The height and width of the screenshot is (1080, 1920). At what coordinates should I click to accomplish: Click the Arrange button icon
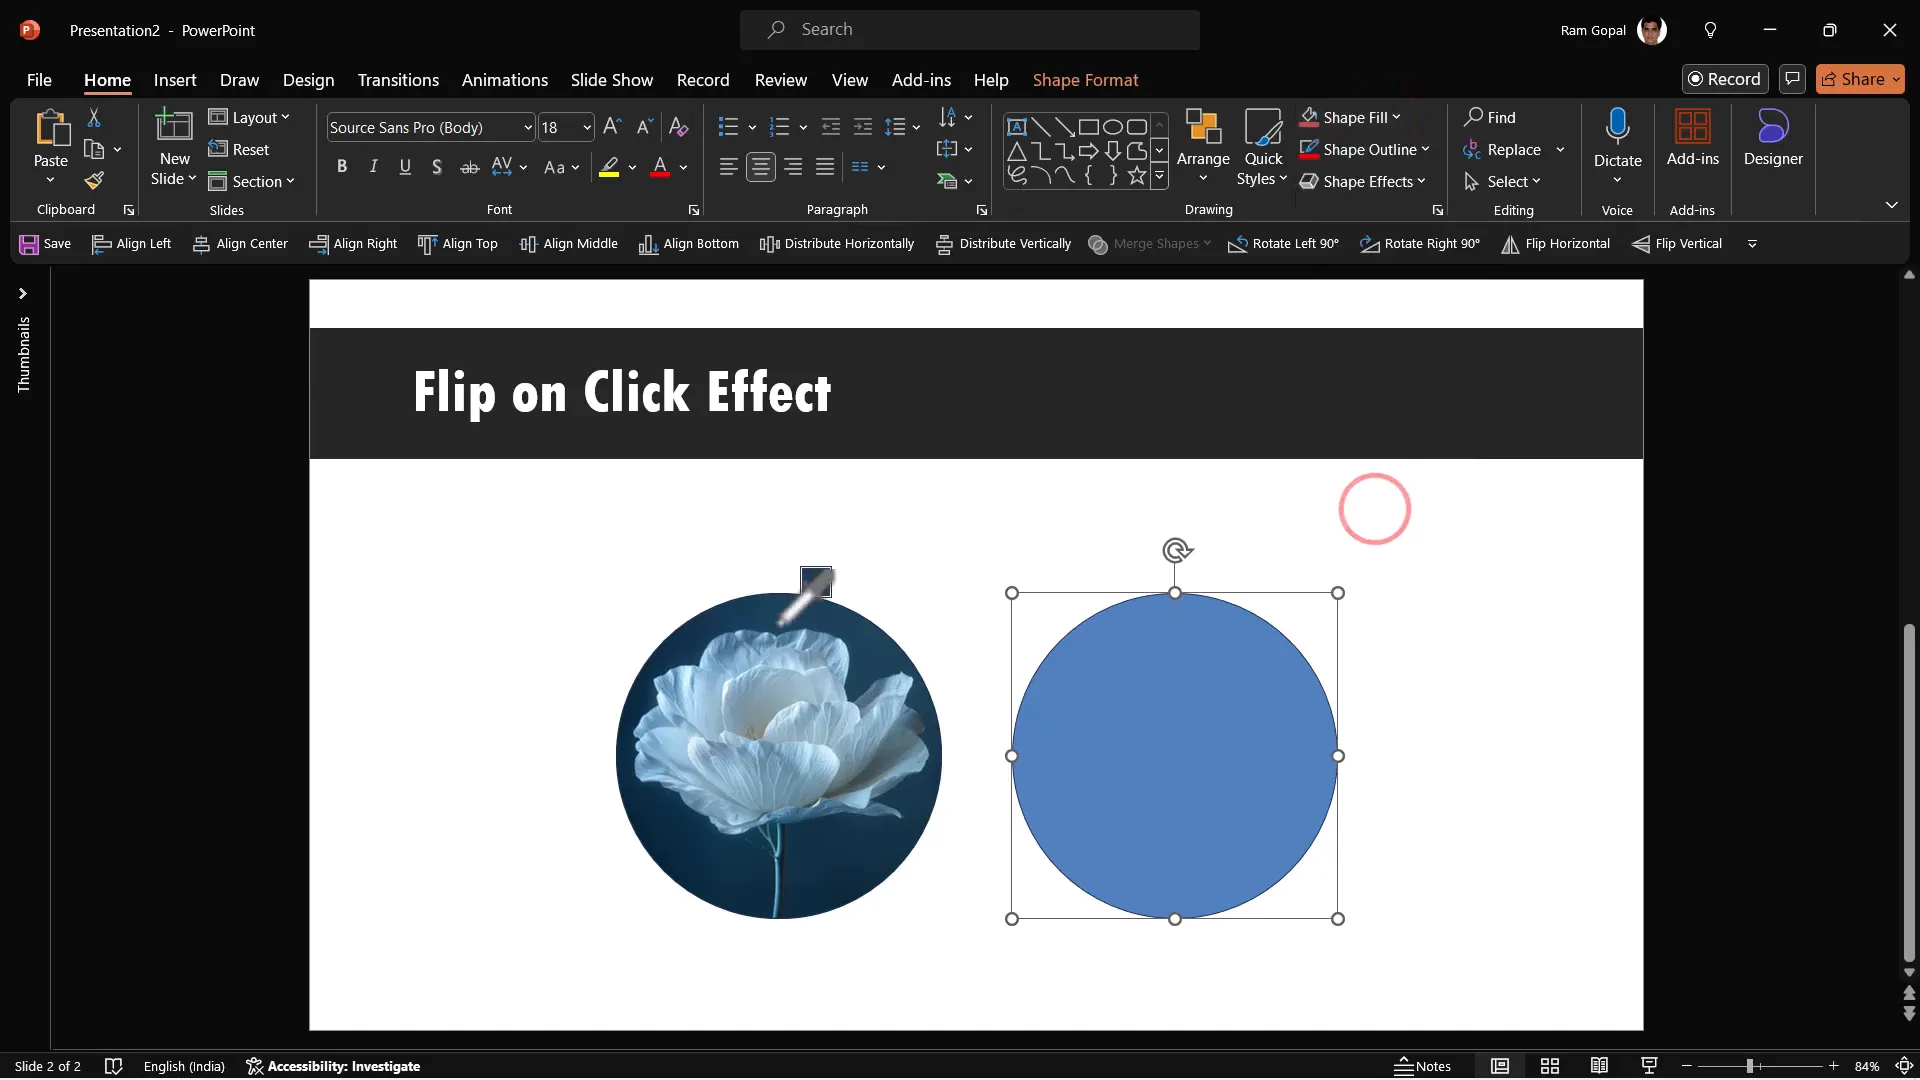(1203, 128)
